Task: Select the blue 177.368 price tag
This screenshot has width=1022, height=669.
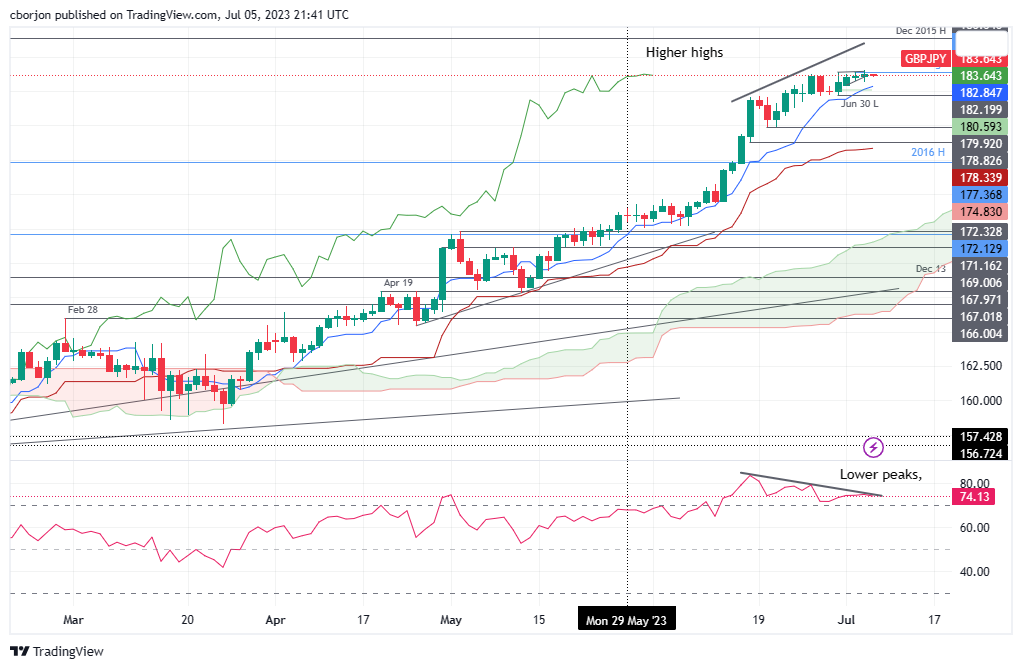Action: pyautogui.click(x=981, y=195)
